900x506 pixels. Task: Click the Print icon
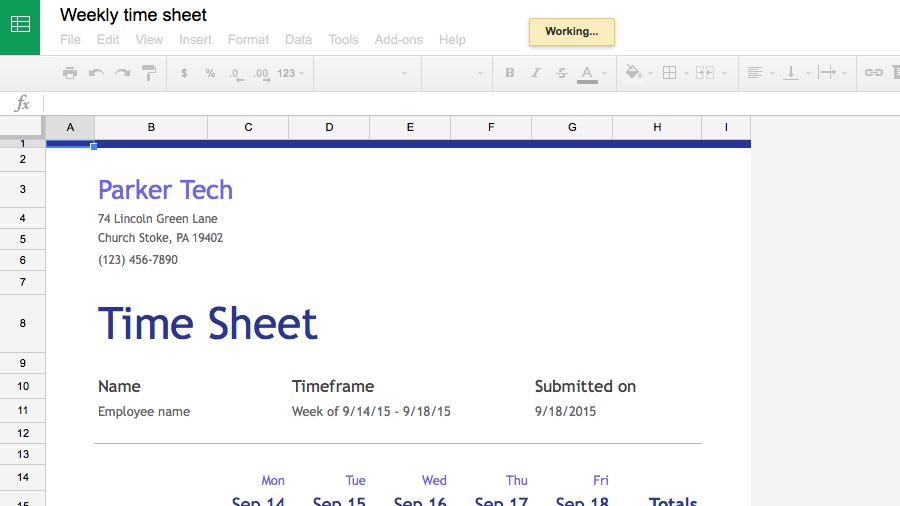[70, 73]
